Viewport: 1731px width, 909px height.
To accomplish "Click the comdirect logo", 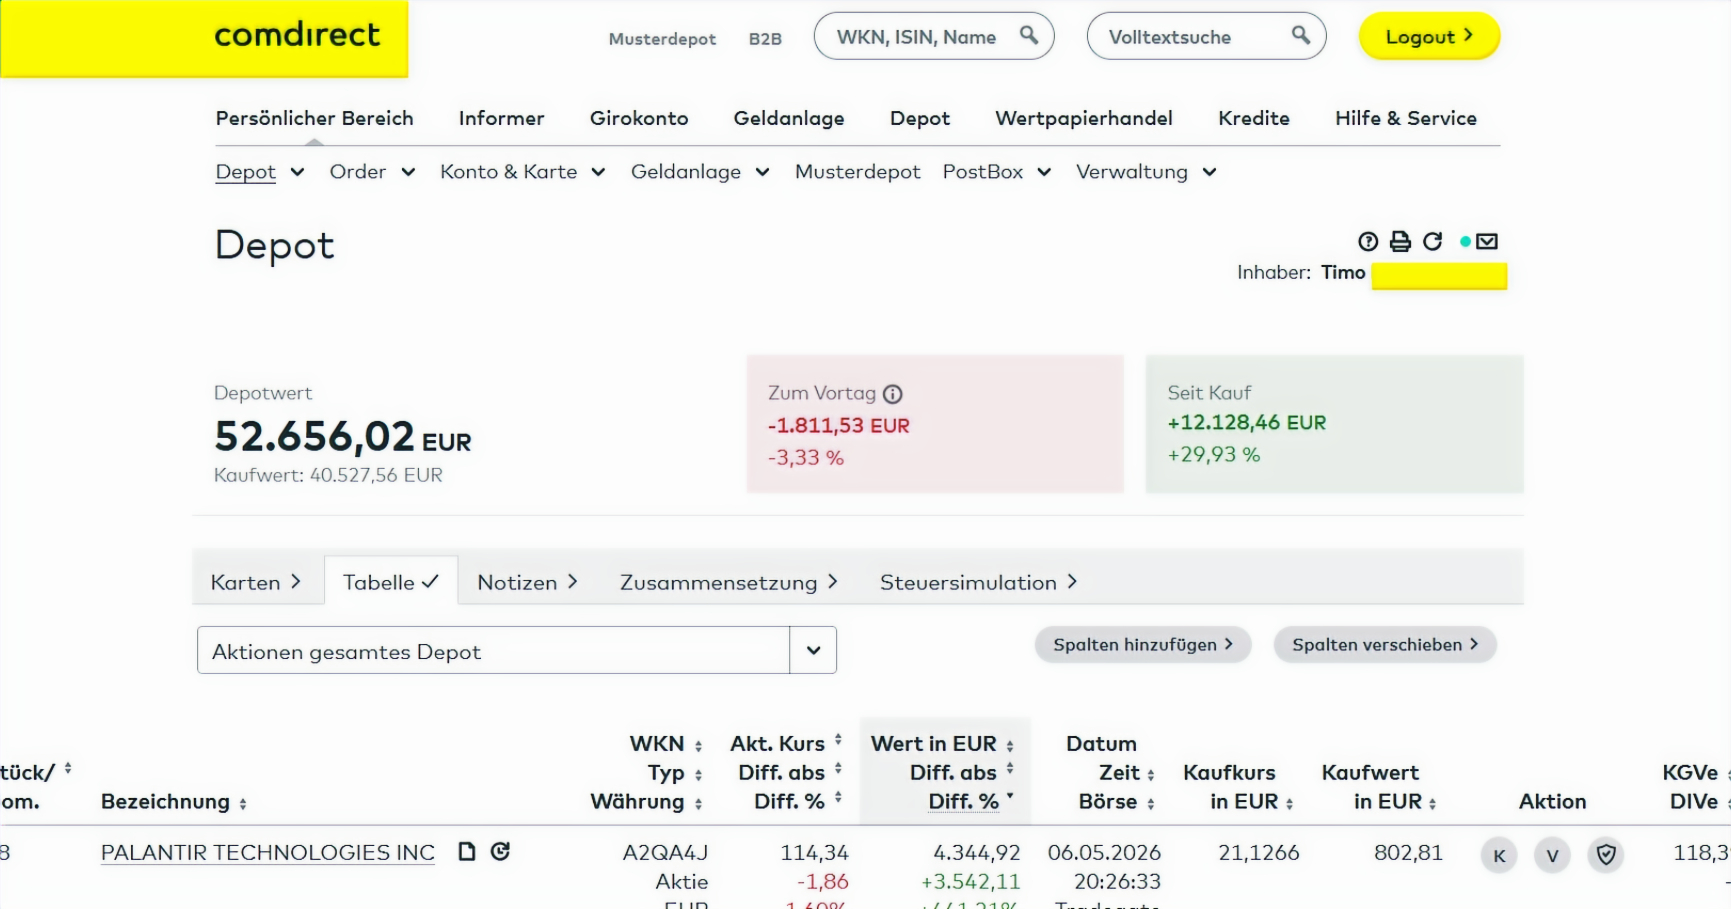I will coord(297,35).
